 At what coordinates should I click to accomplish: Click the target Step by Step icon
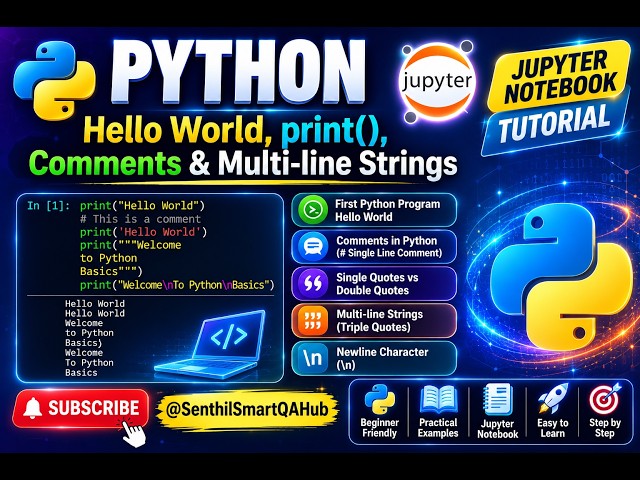pyautogui.click(x=605, y=398)
